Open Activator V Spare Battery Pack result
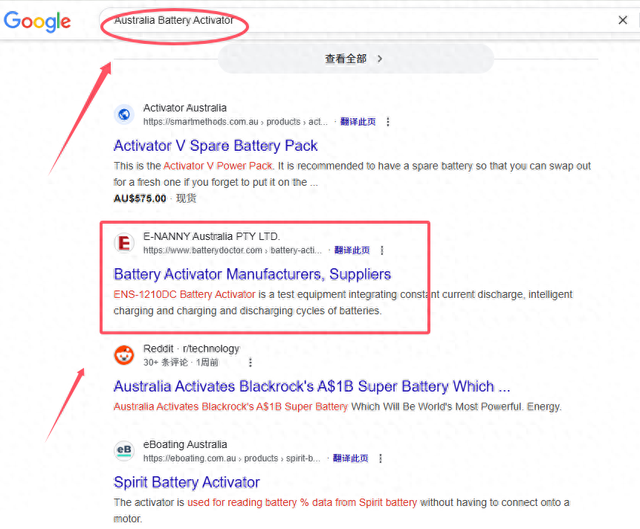The image size is (640, 529). coord(216,146)
